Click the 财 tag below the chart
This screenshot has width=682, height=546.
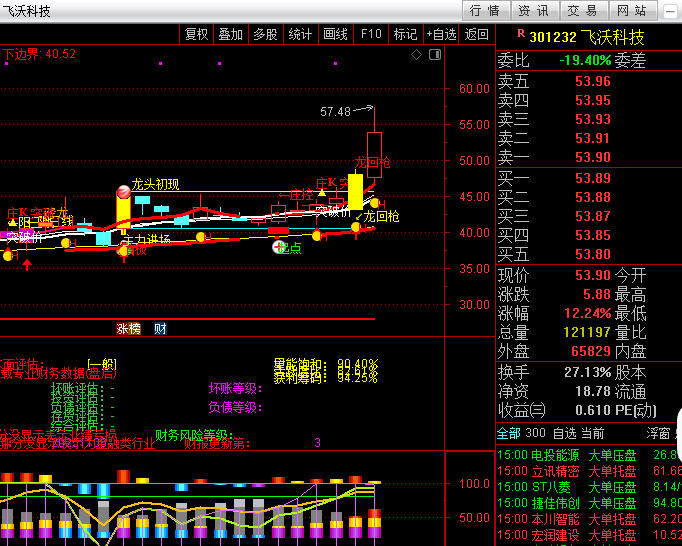(x=159, y=328)
